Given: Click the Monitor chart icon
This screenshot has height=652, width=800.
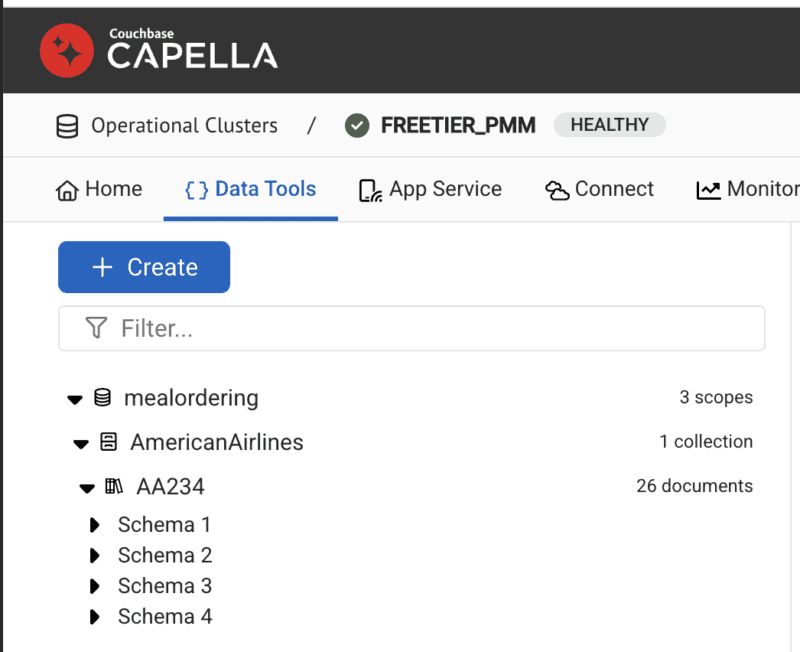Looking at the screenshot, I should tap(708, 190).
